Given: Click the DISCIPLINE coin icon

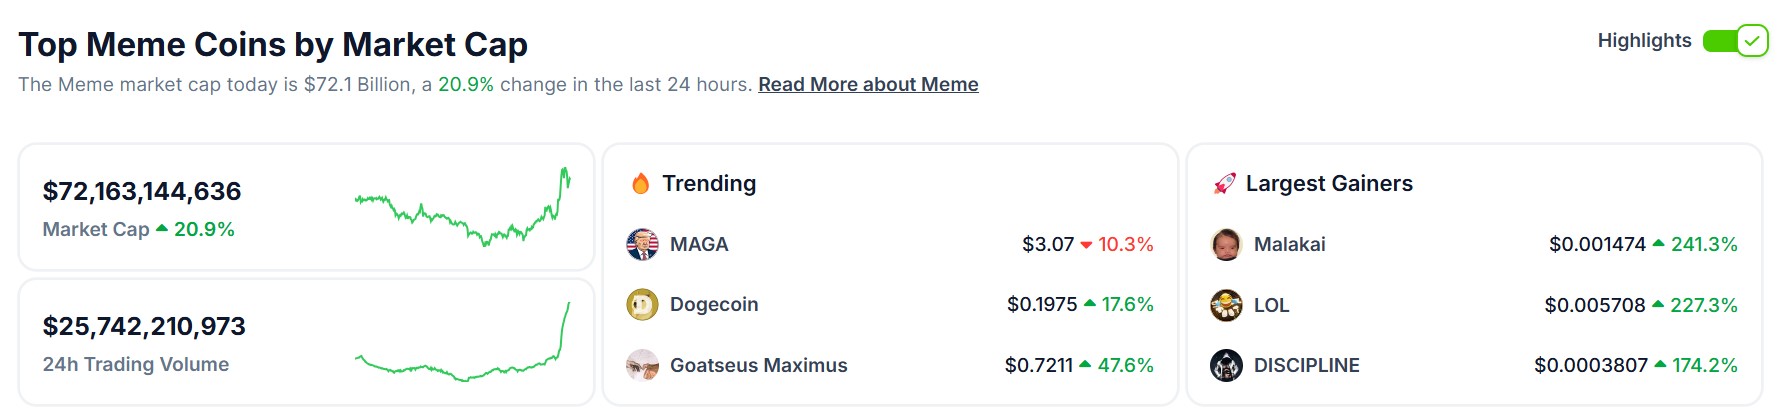Looking at the screenshot, I should click(x=1226, y=365).
